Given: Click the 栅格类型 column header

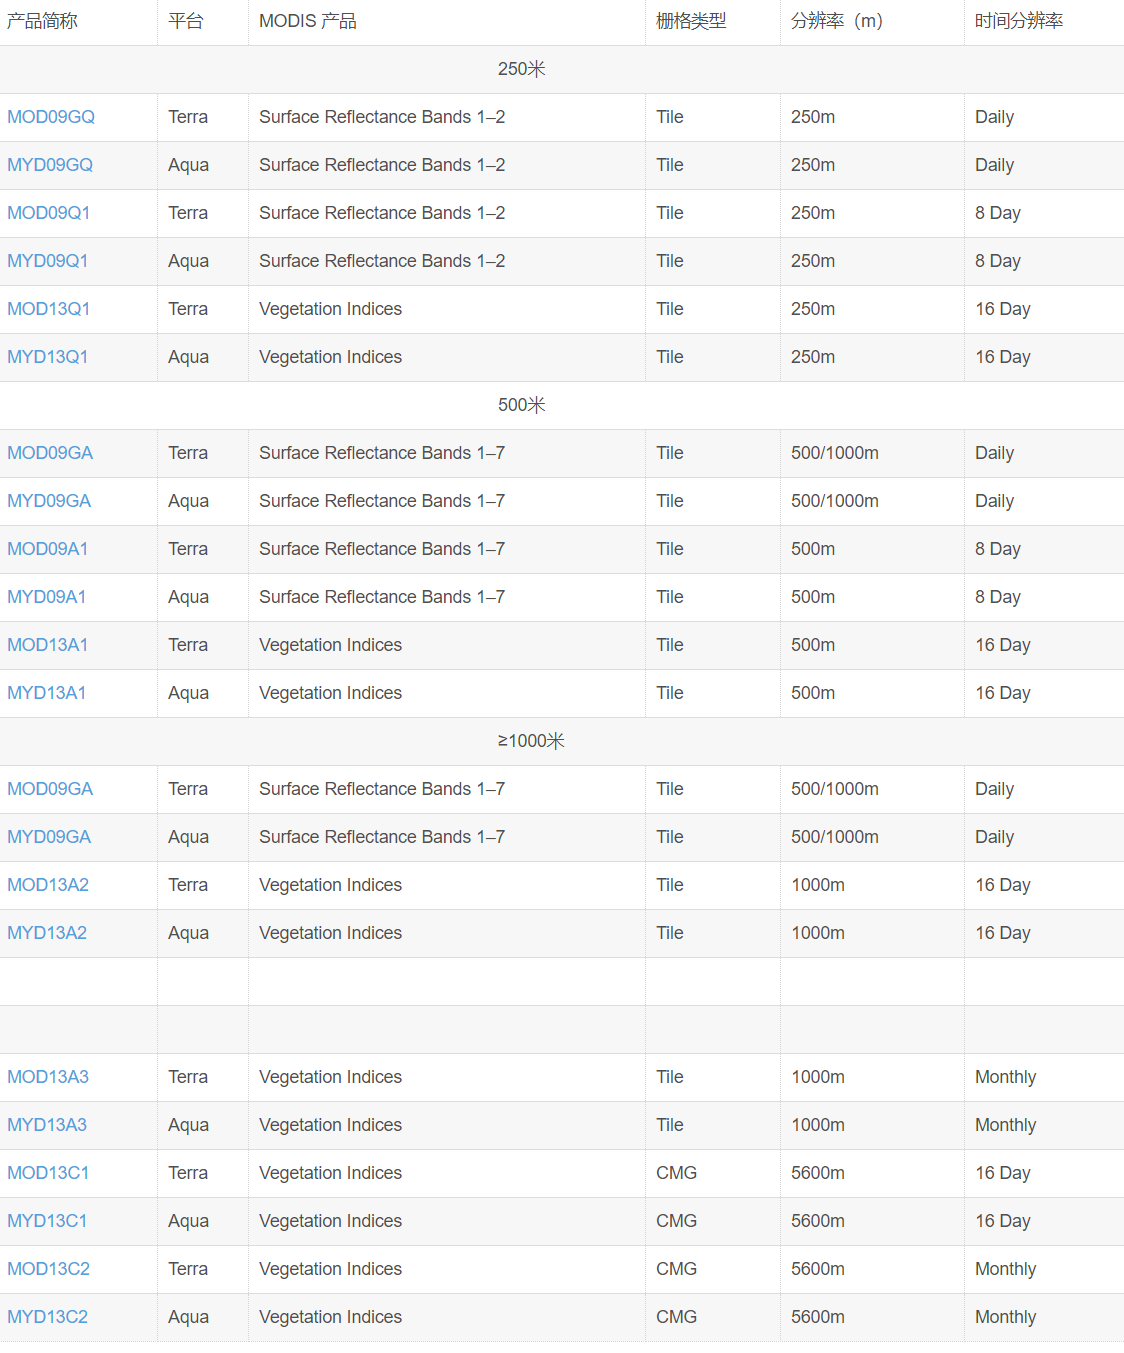Looking at the screenshot, I should (691, 21).
